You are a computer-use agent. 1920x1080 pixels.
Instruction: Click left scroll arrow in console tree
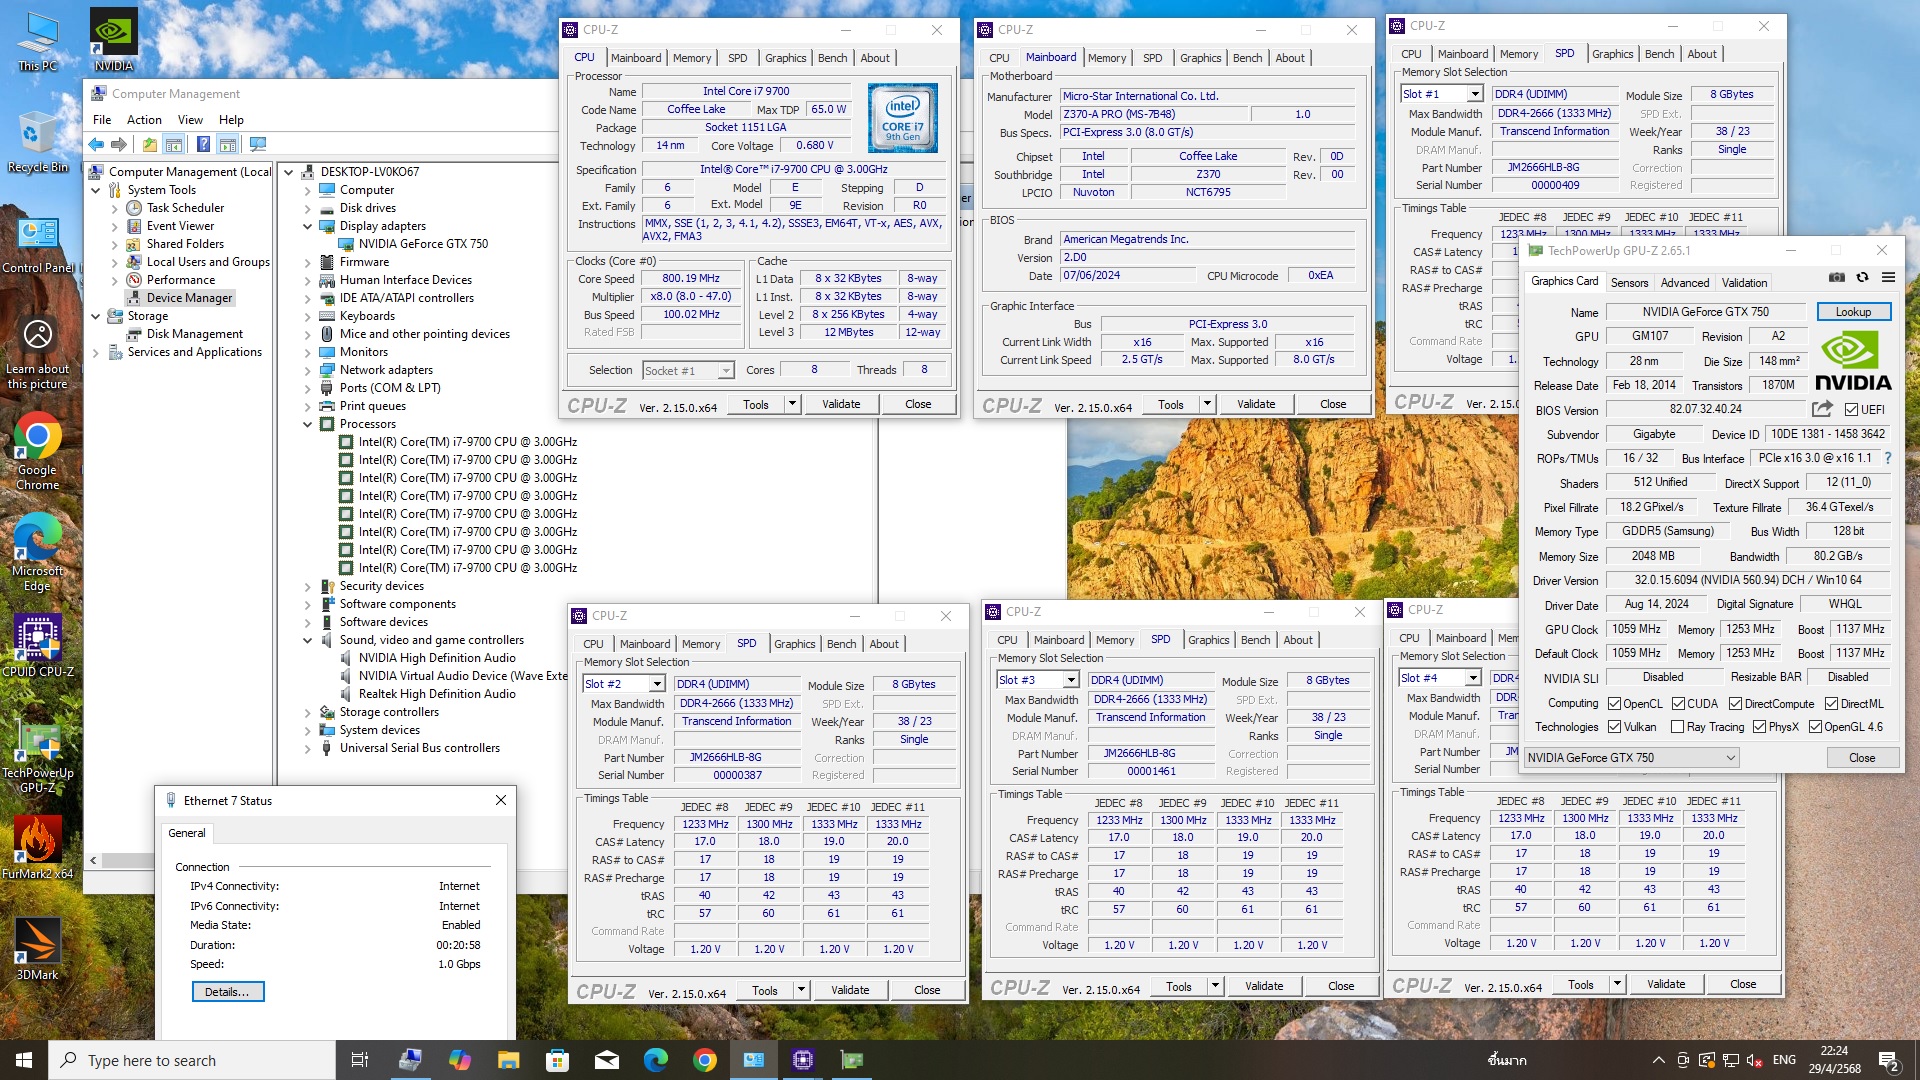point(93,860)
